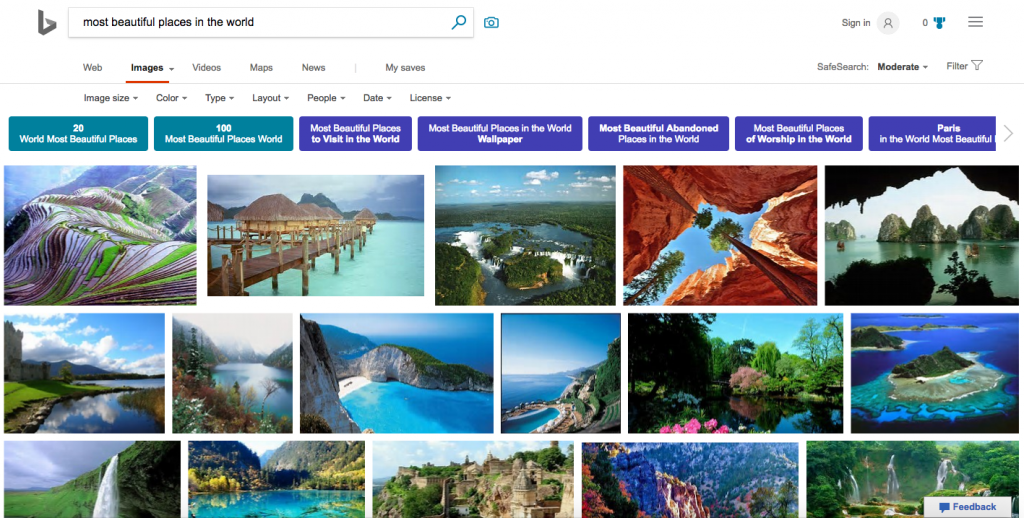The image size is (1024, 518).
Task: Switch to the Maps tab
Action: [x=261, y=68]
